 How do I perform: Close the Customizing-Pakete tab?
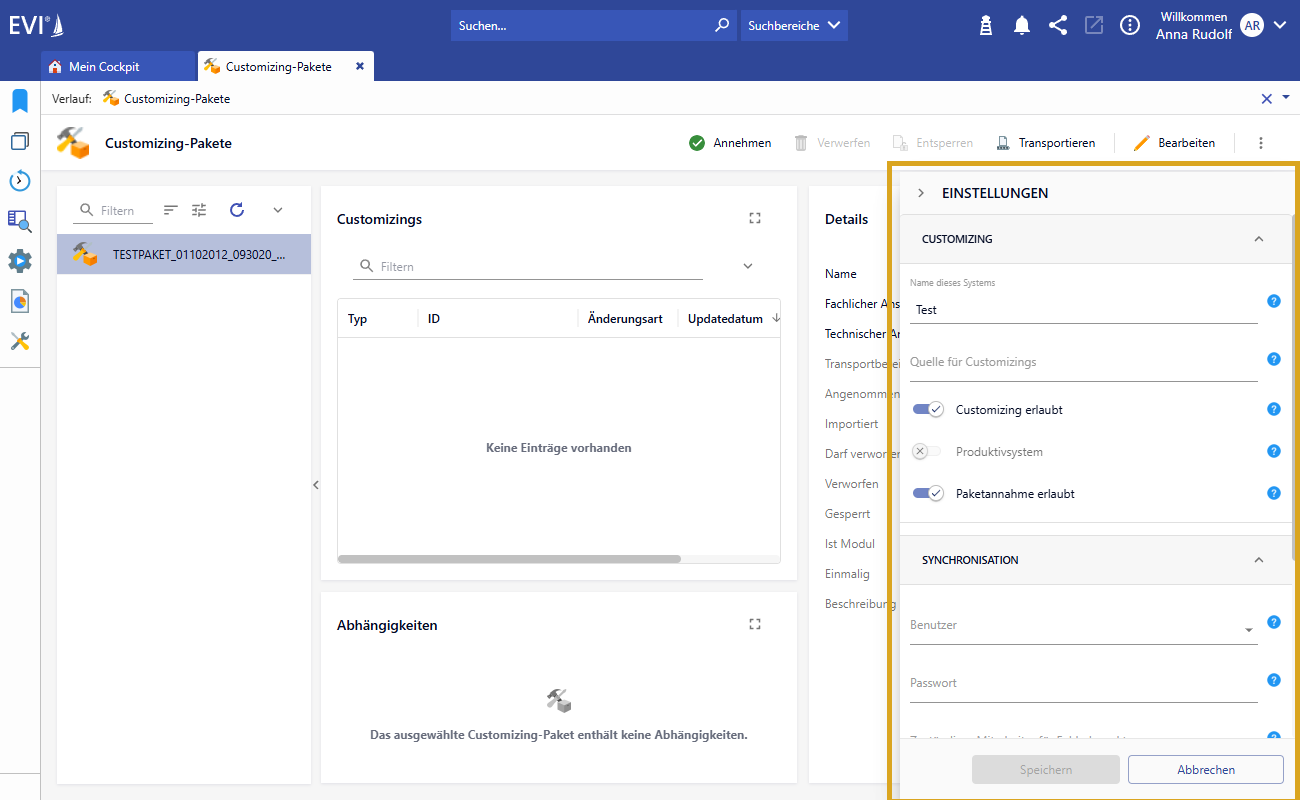point(360,67)
